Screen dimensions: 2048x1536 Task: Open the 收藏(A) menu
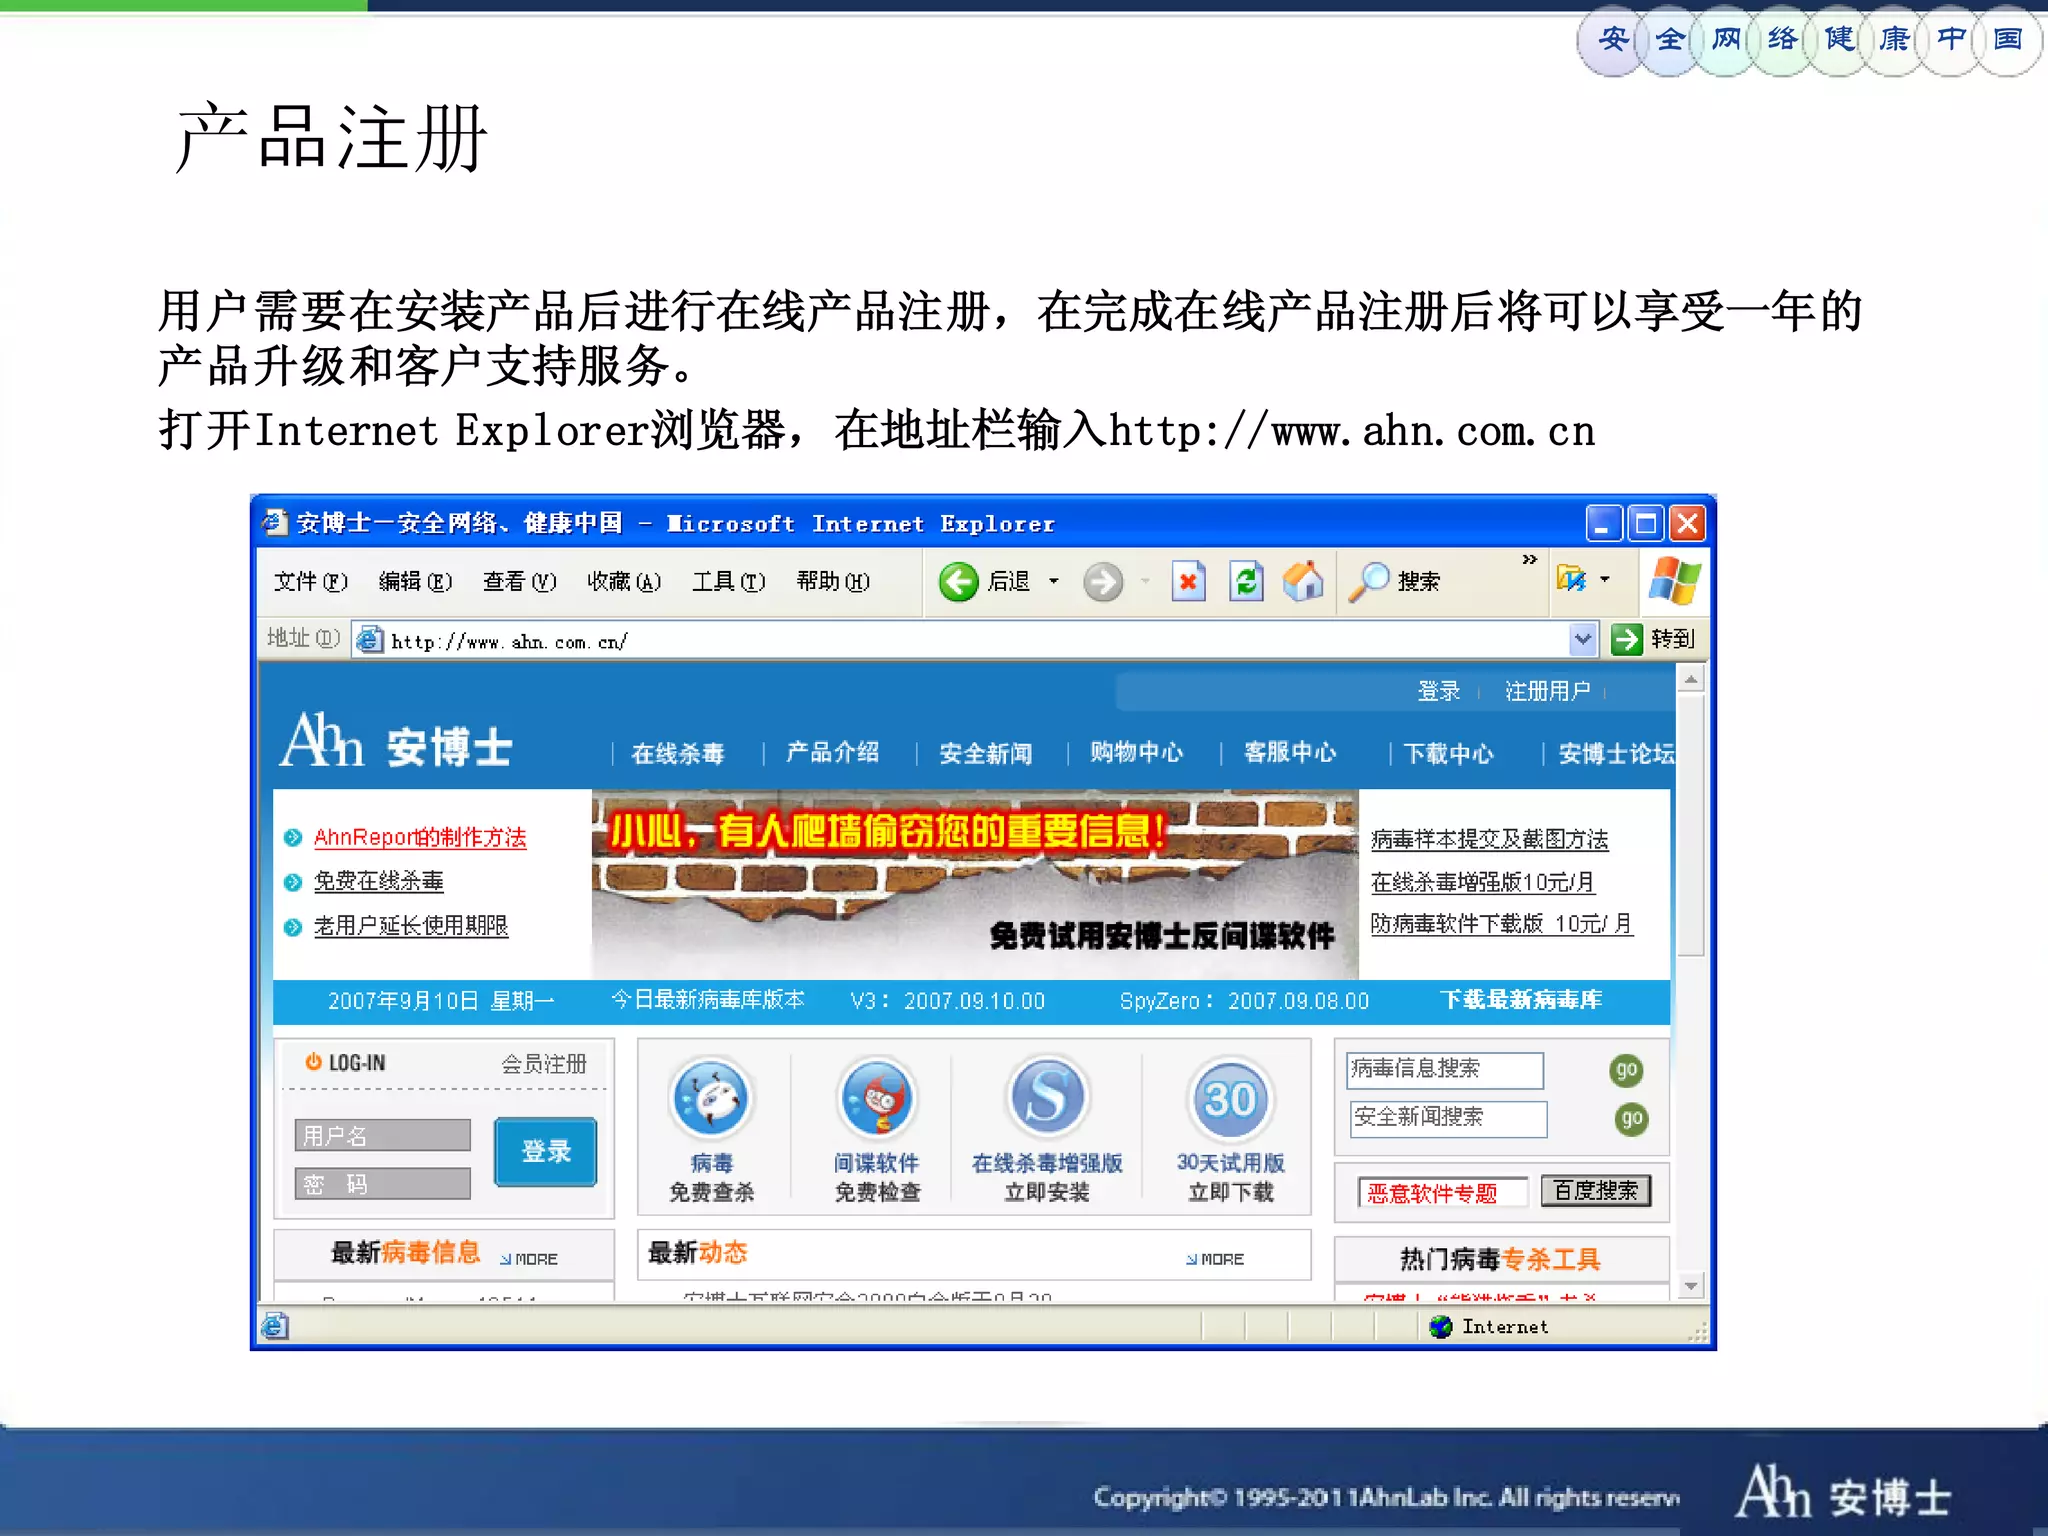(624, 581)
